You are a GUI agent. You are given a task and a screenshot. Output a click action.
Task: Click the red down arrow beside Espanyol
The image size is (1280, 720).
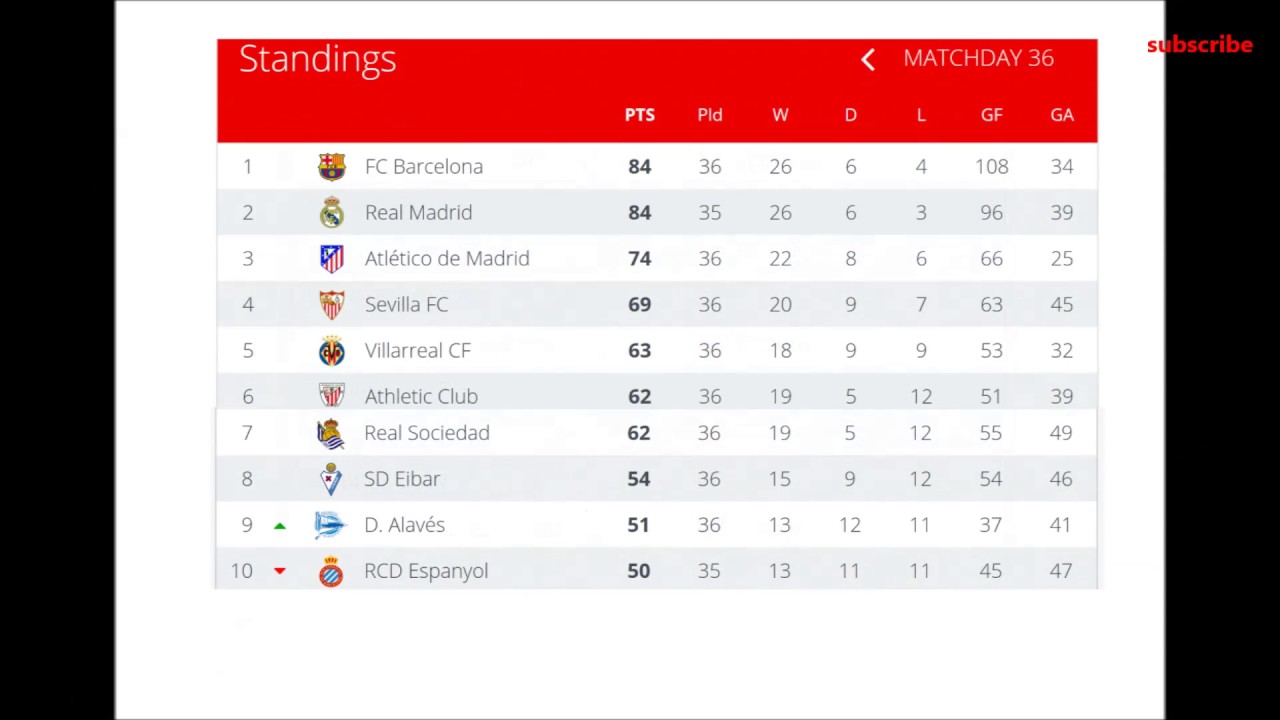tap(280, 571)
